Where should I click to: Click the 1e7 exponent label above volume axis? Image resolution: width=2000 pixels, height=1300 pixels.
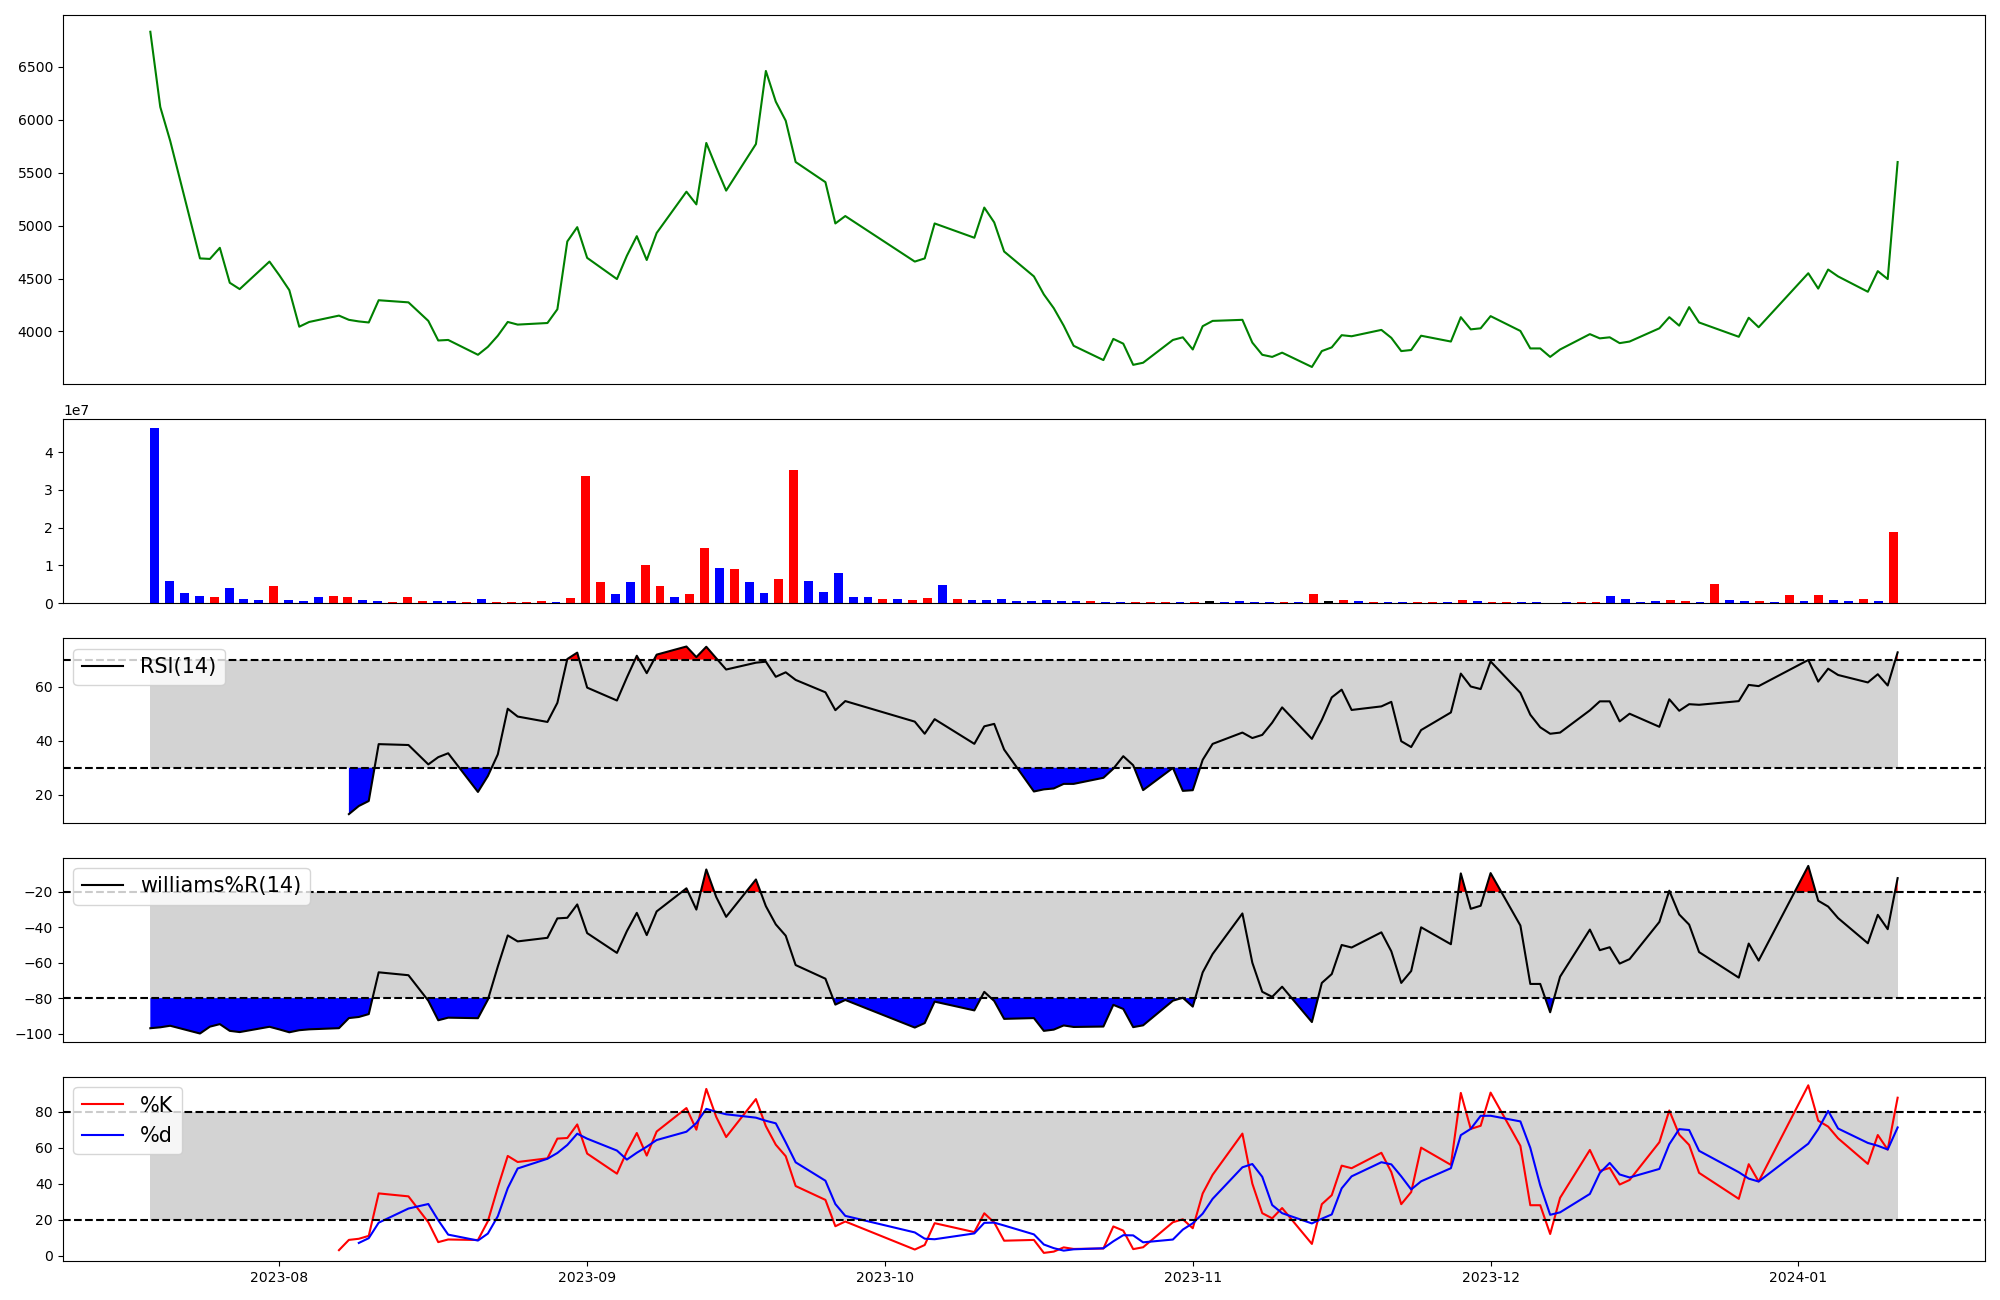[77, 411]
